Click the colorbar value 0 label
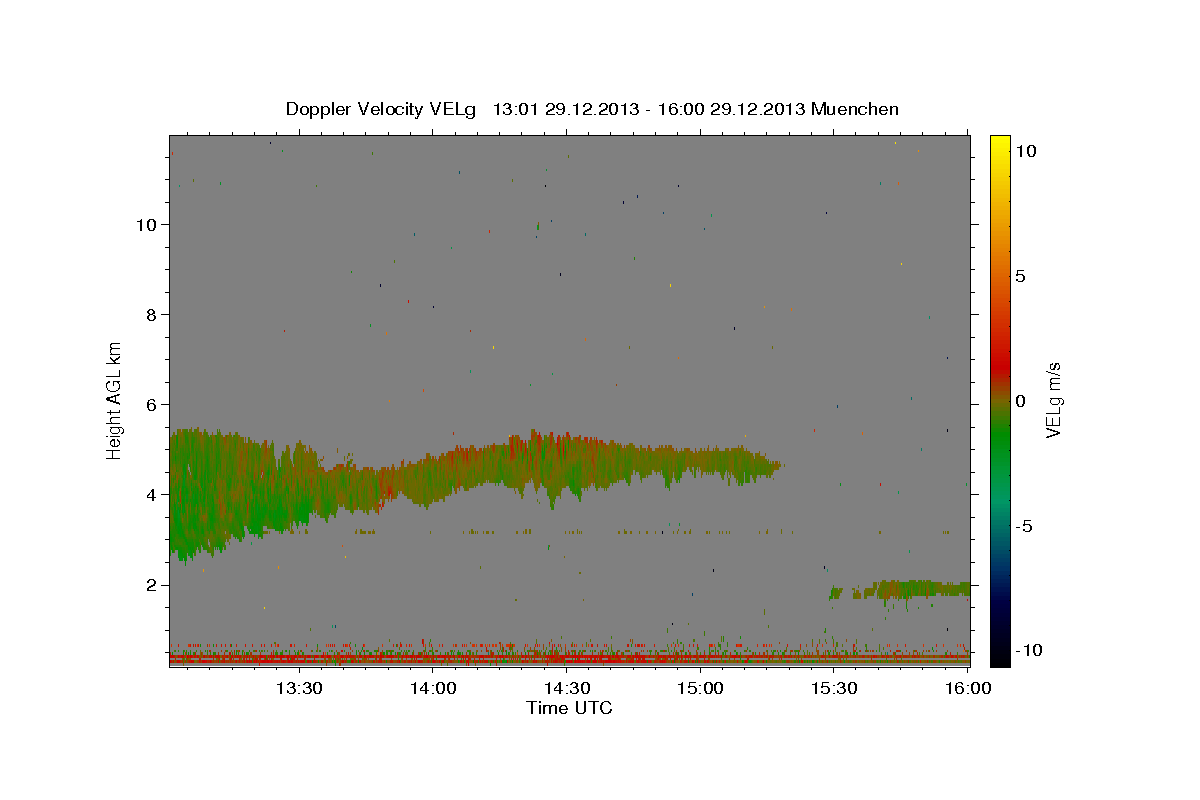1200x800 pixels. coord(1020,401)
